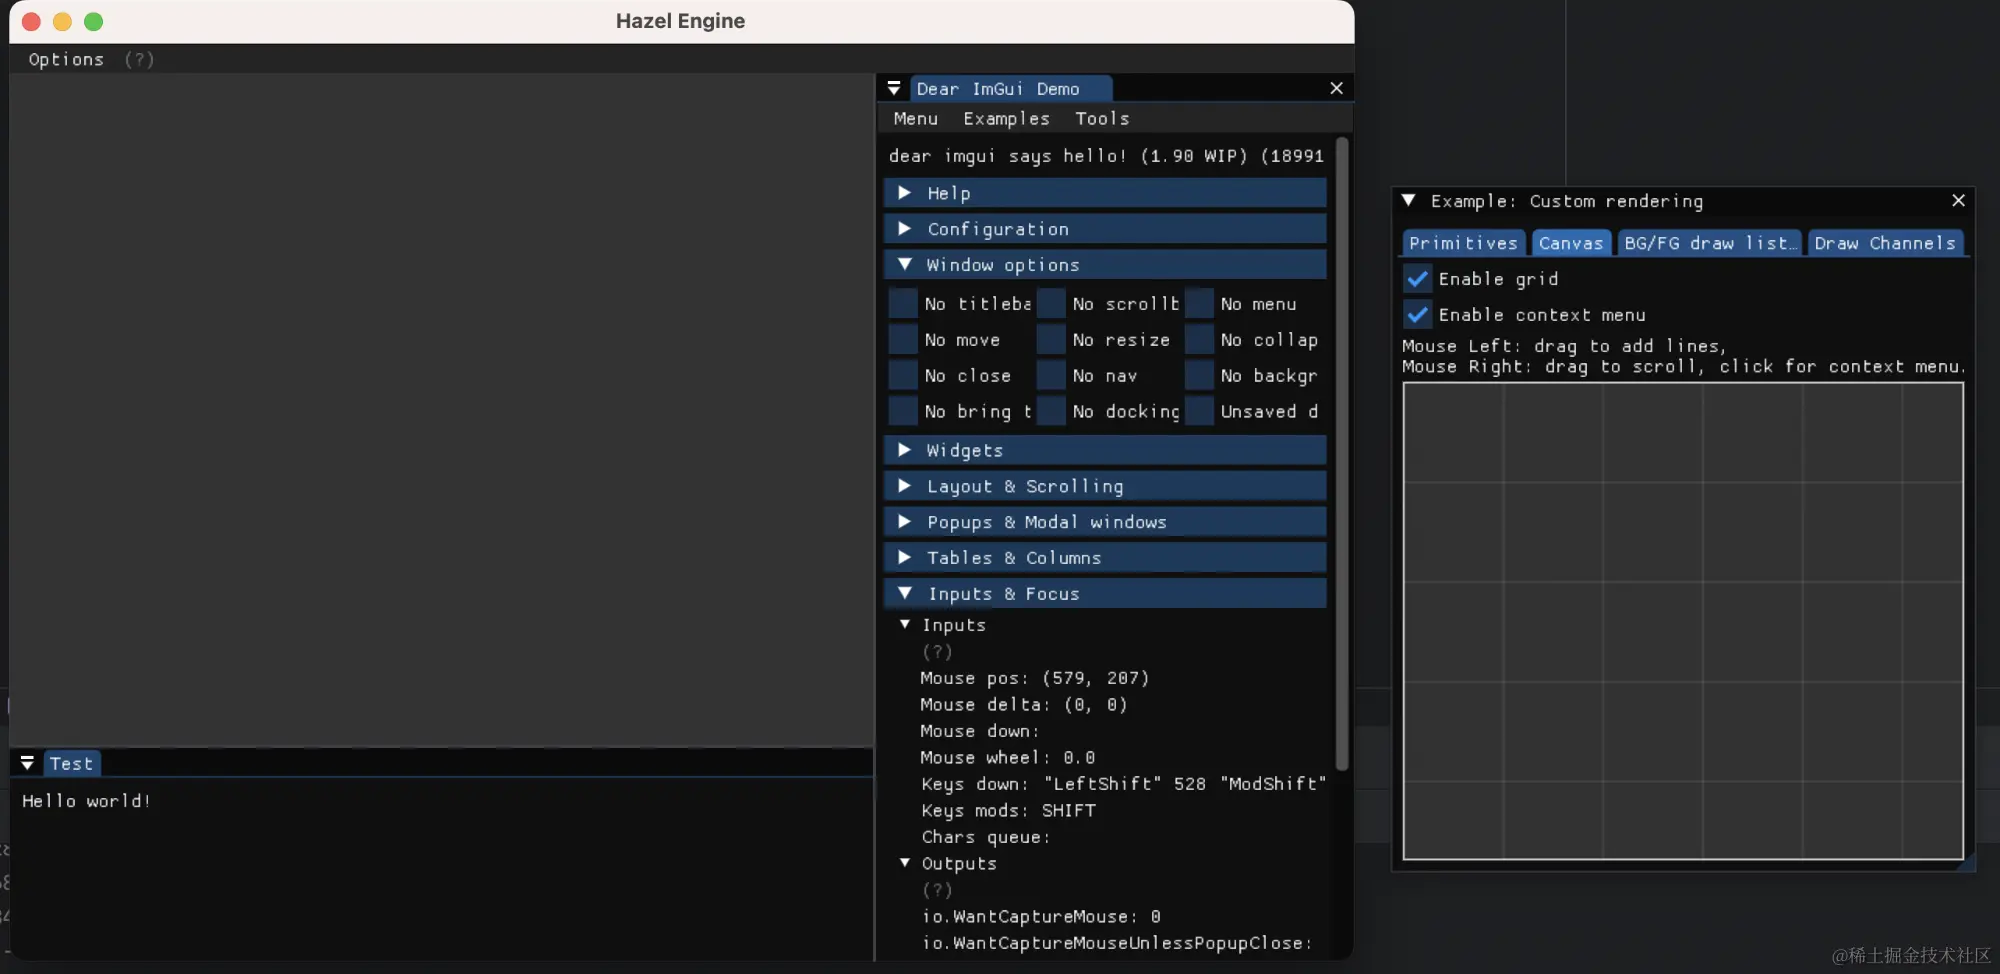Screen dimensions: 2000x974
Task: Uncheck Enable context menu checkbox
Action: pos(1417,314)
